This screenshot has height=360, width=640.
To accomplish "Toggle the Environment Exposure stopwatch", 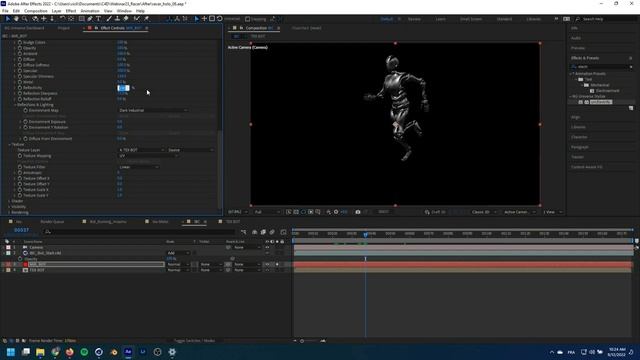I will click(x=25, y=122).
